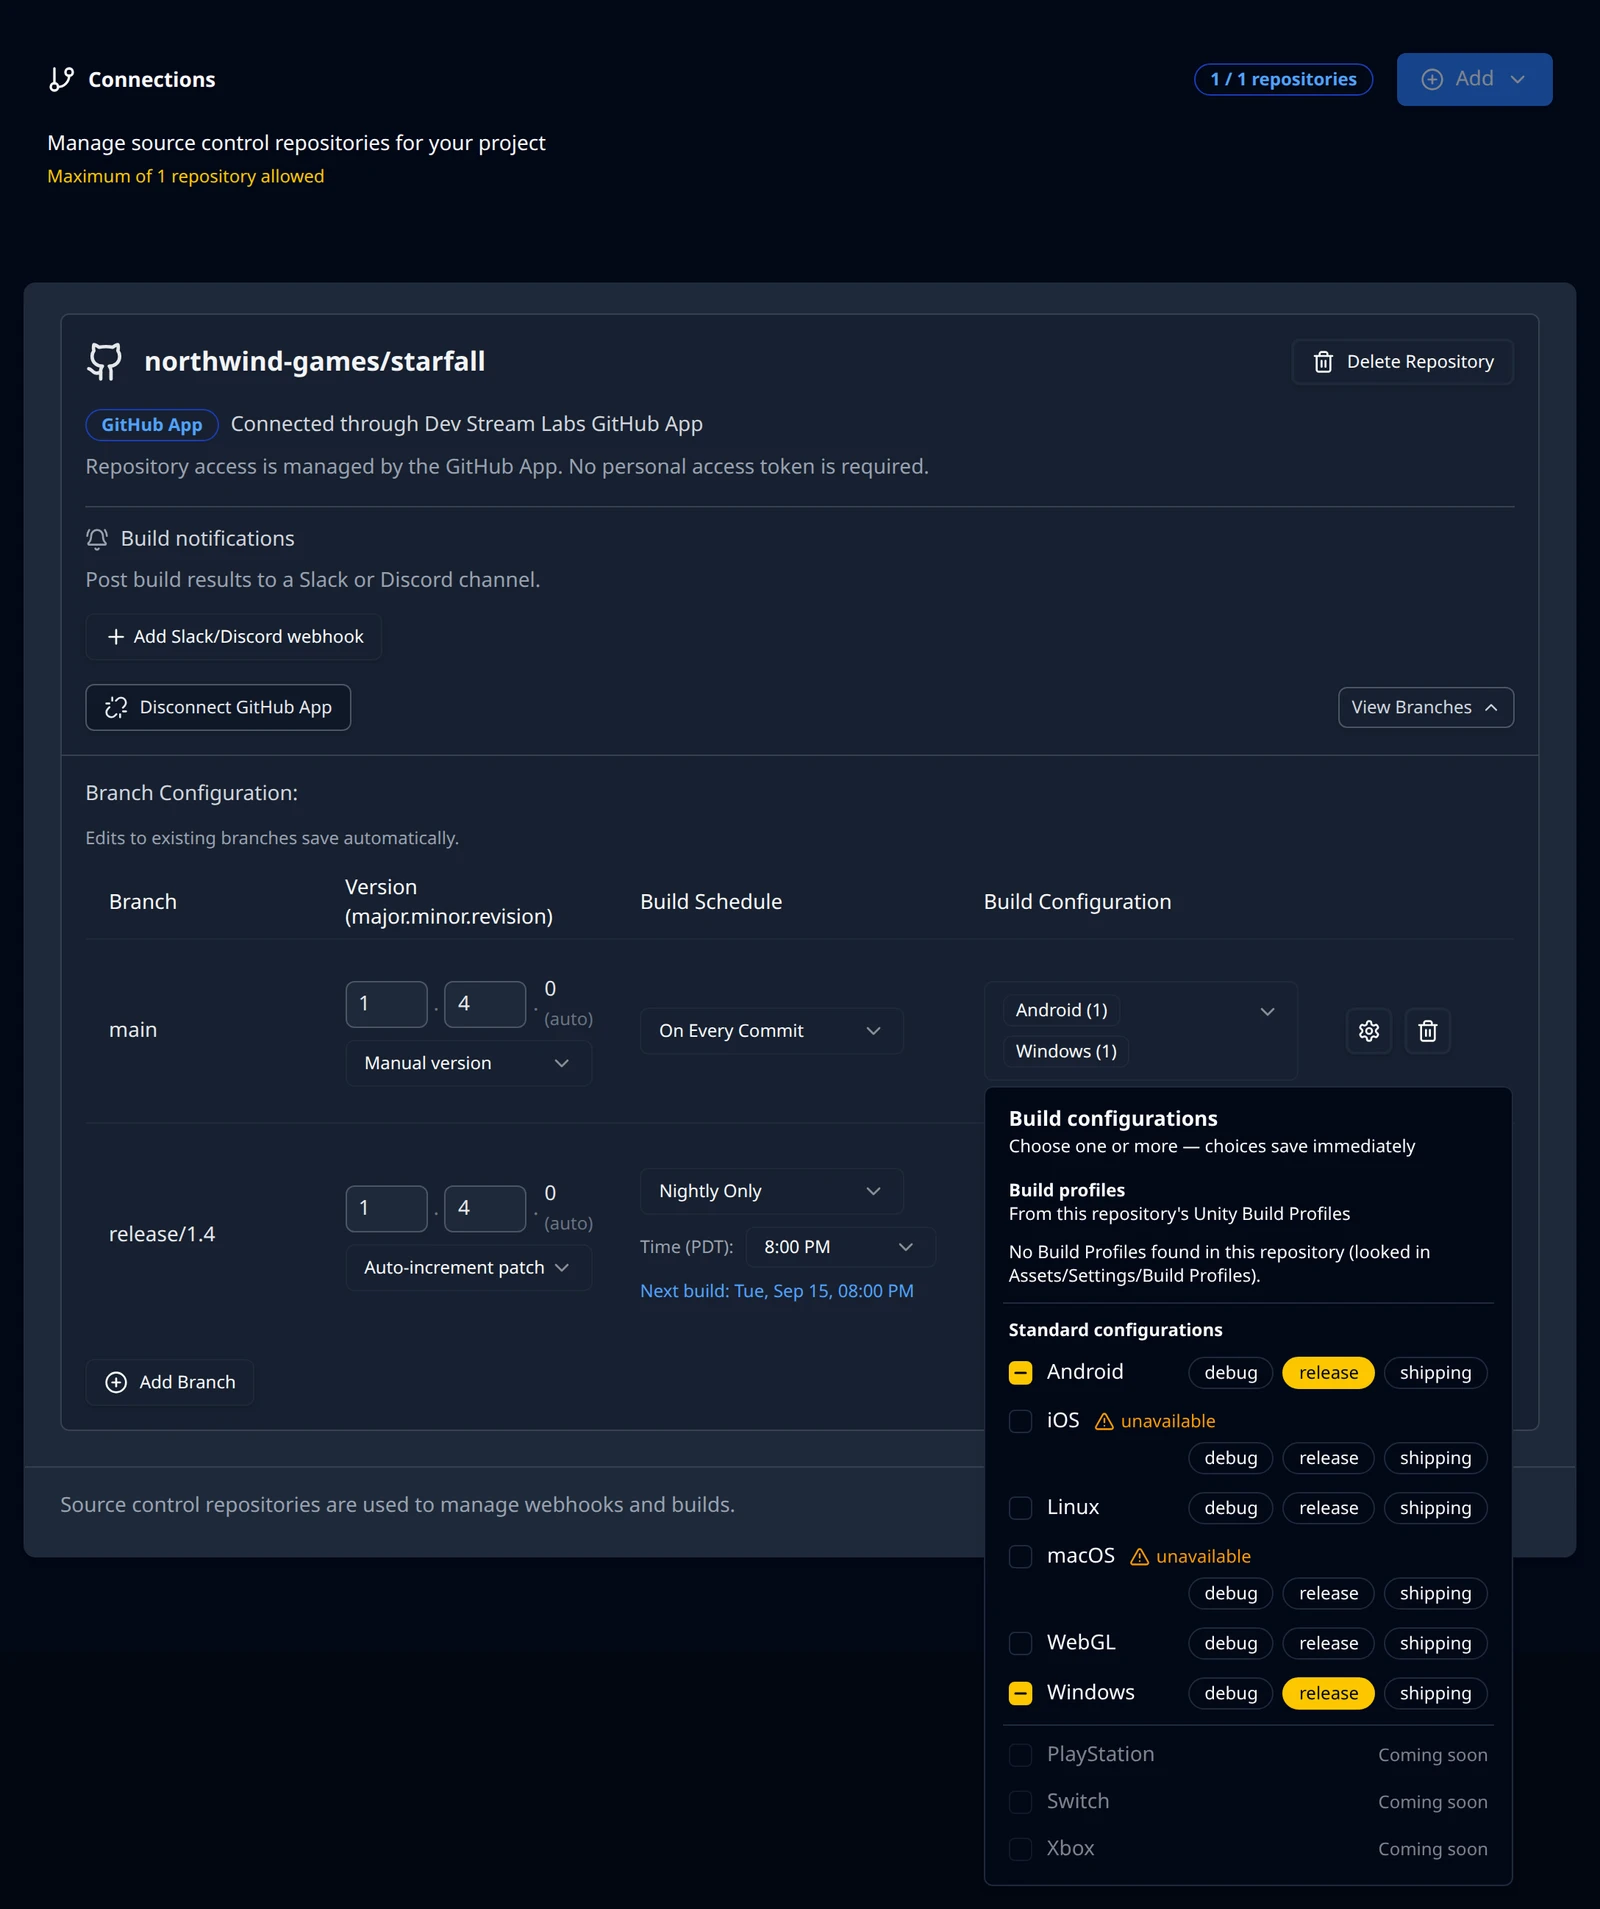The width and height of the screenshot is (1600, 1909).
Task: Edit major version field for main branch
Action: click(x=386, y=1004)
